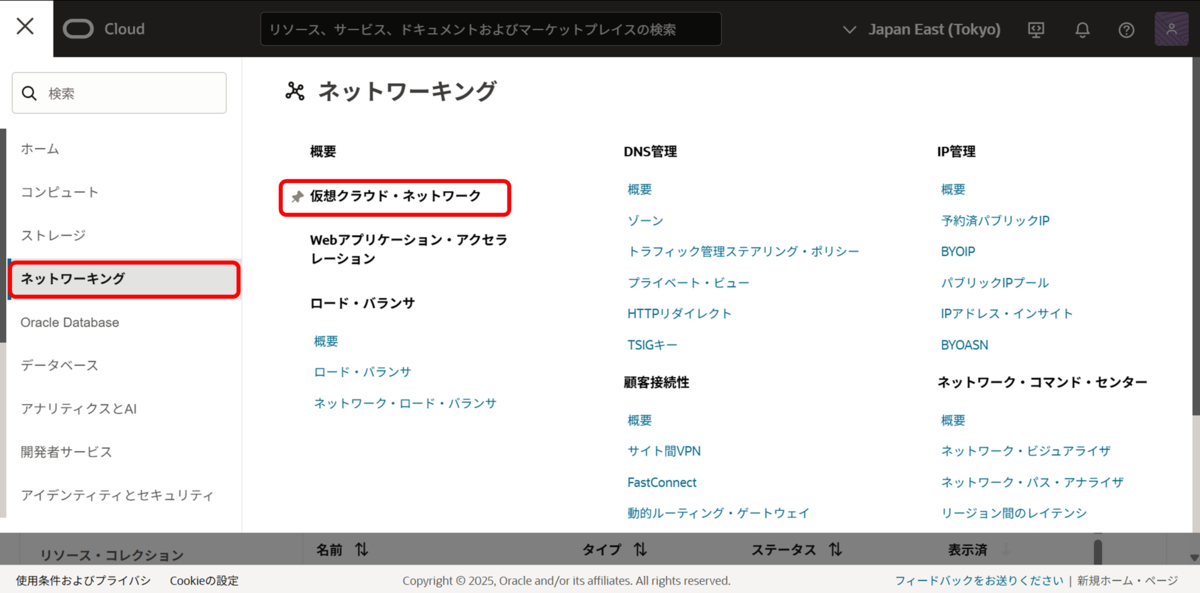Open 動的ルーティング・ゲートウェイ
Image resolution: width=1200 pixels, height=593 pixels.
(x=718, y=513)
